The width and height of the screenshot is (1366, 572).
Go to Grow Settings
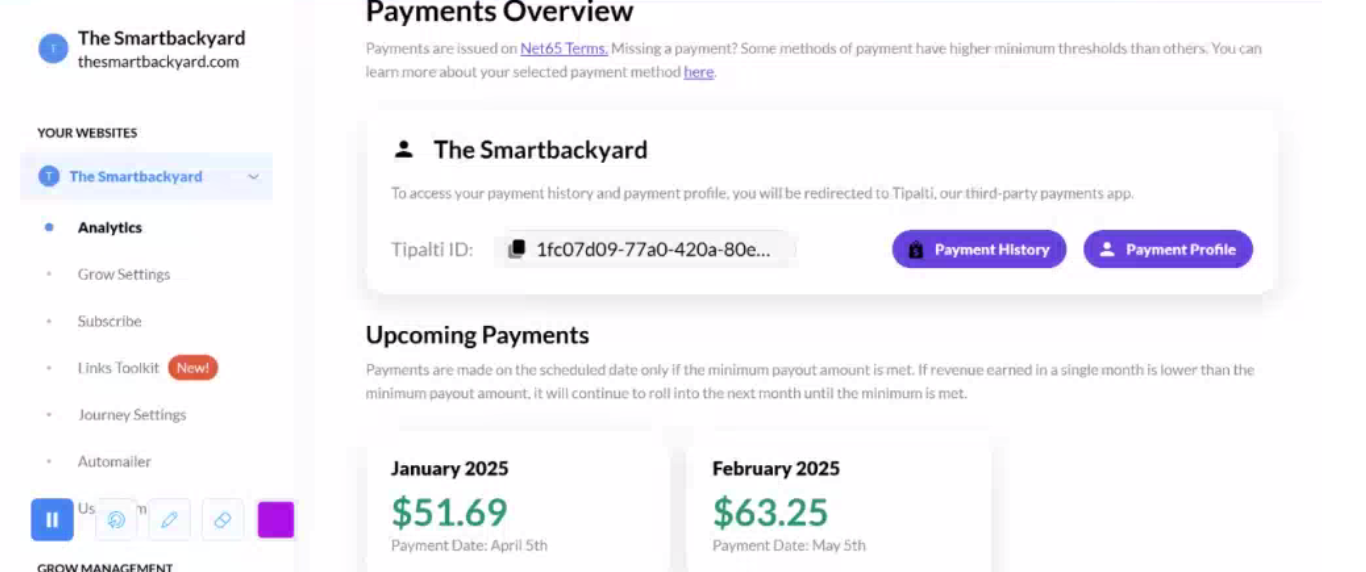point(124,274)
